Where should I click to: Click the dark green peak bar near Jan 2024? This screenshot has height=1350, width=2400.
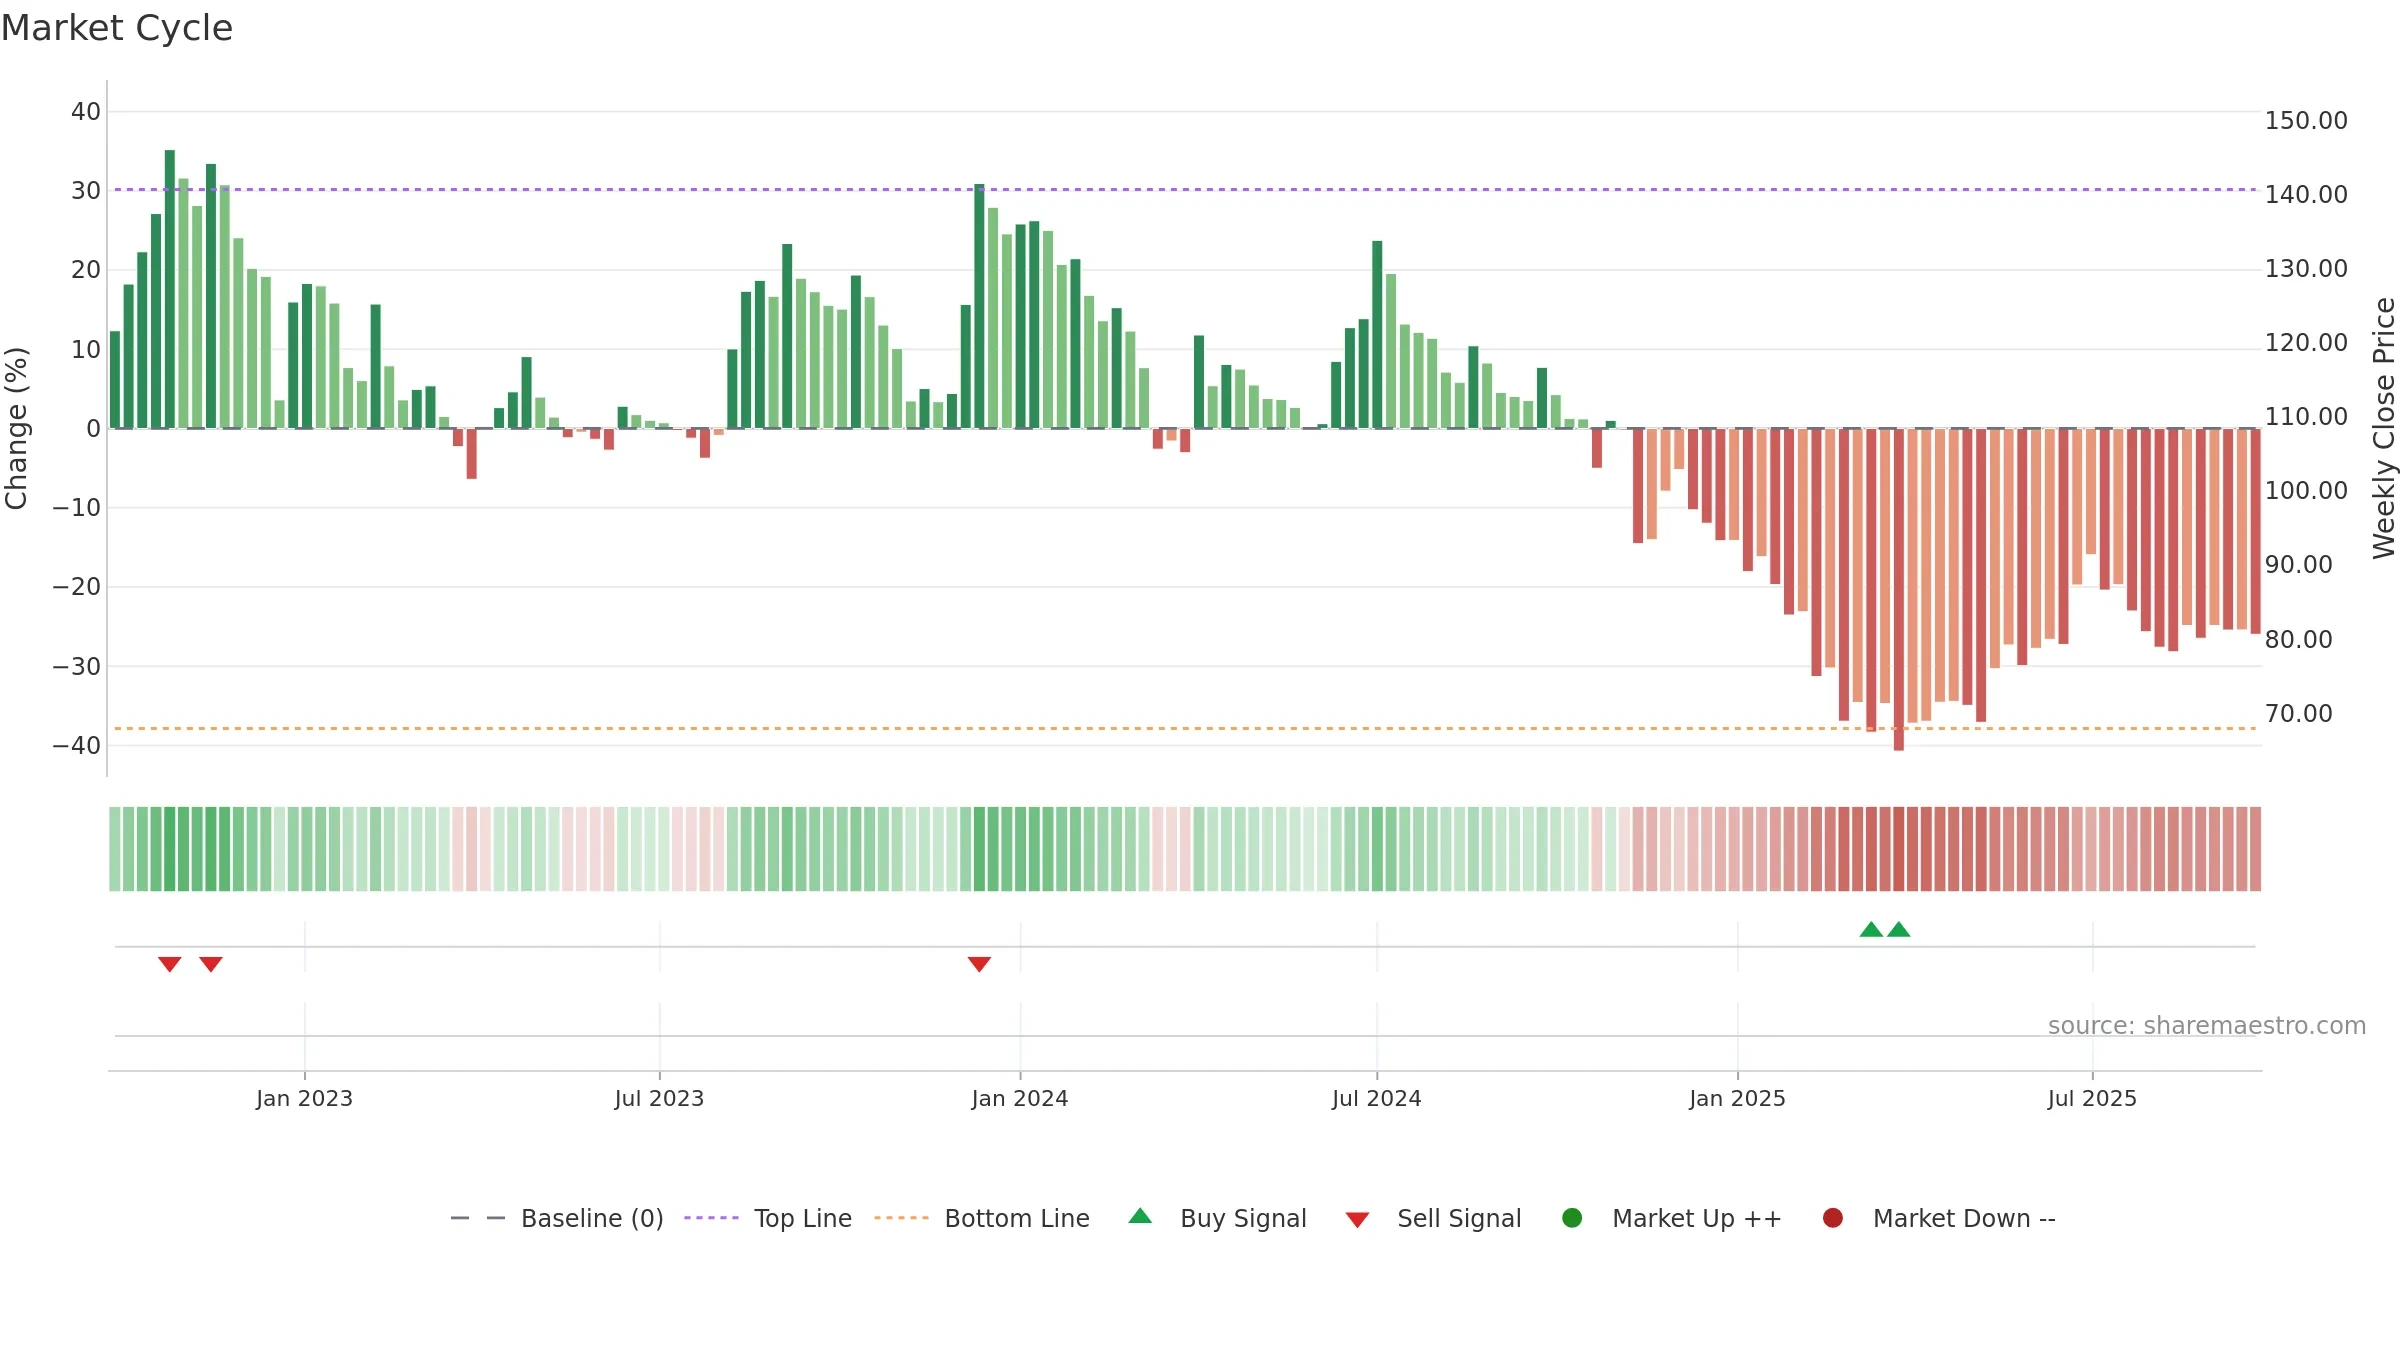pos(979,306)
